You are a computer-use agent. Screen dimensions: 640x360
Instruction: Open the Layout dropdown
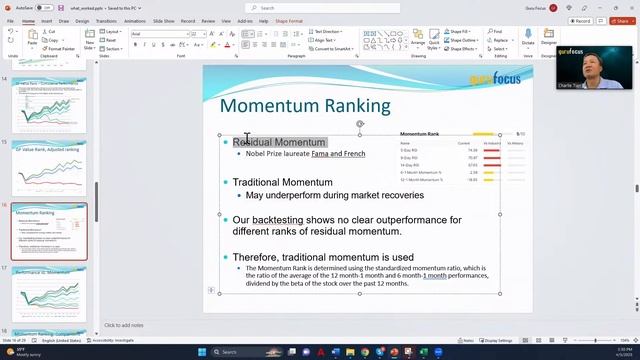click(x=111, y=31)
